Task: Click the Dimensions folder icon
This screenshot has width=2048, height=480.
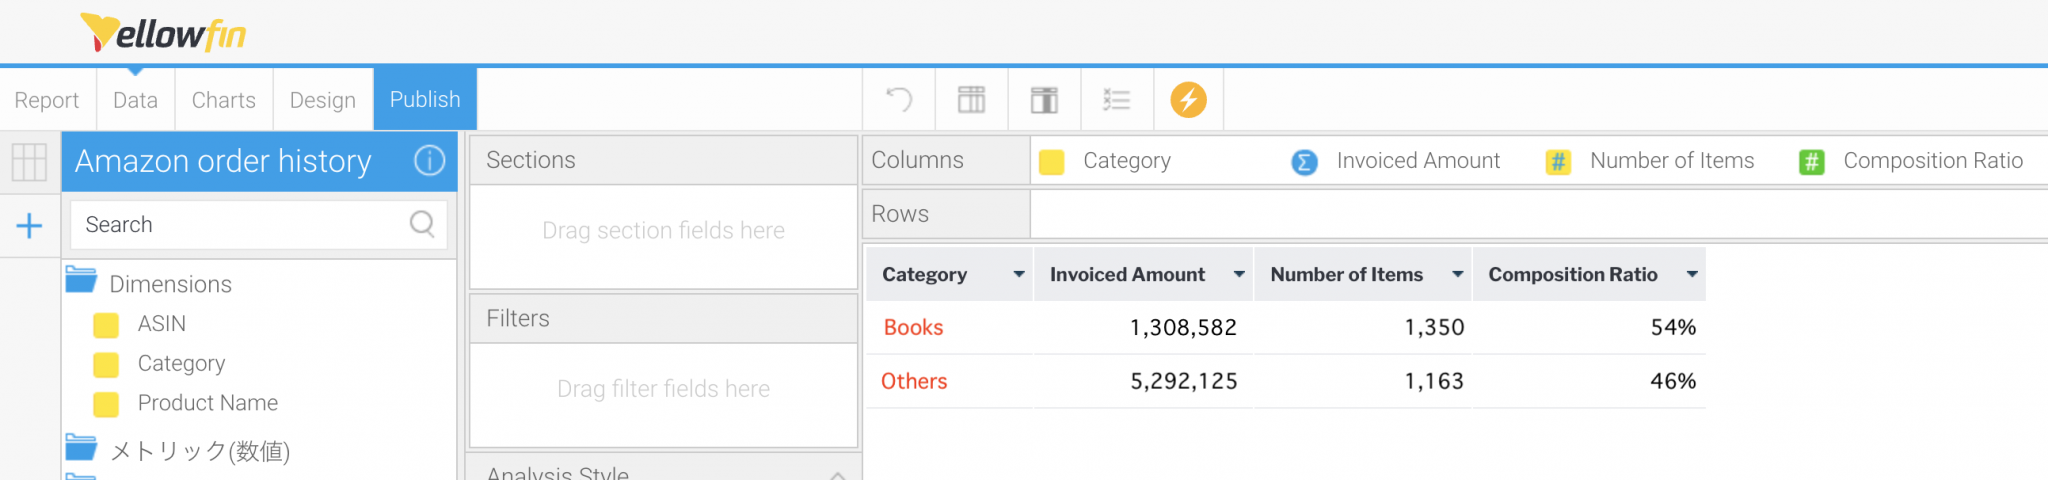Action: [x=81, y=280]
